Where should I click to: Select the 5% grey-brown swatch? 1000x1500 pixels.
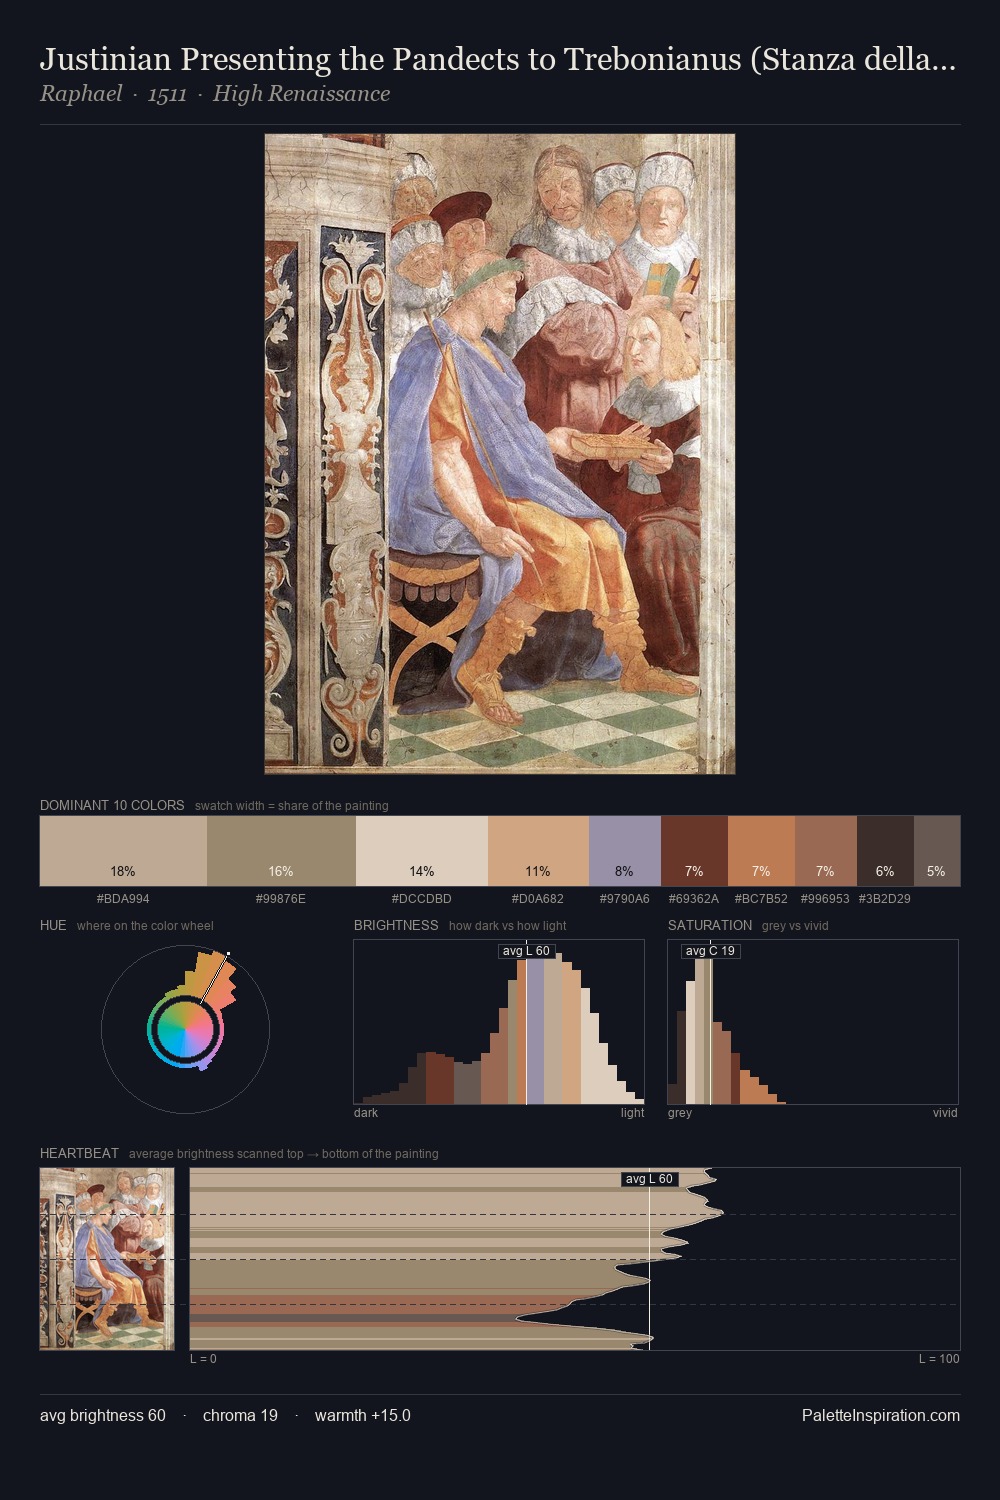(x=937, y=851)
